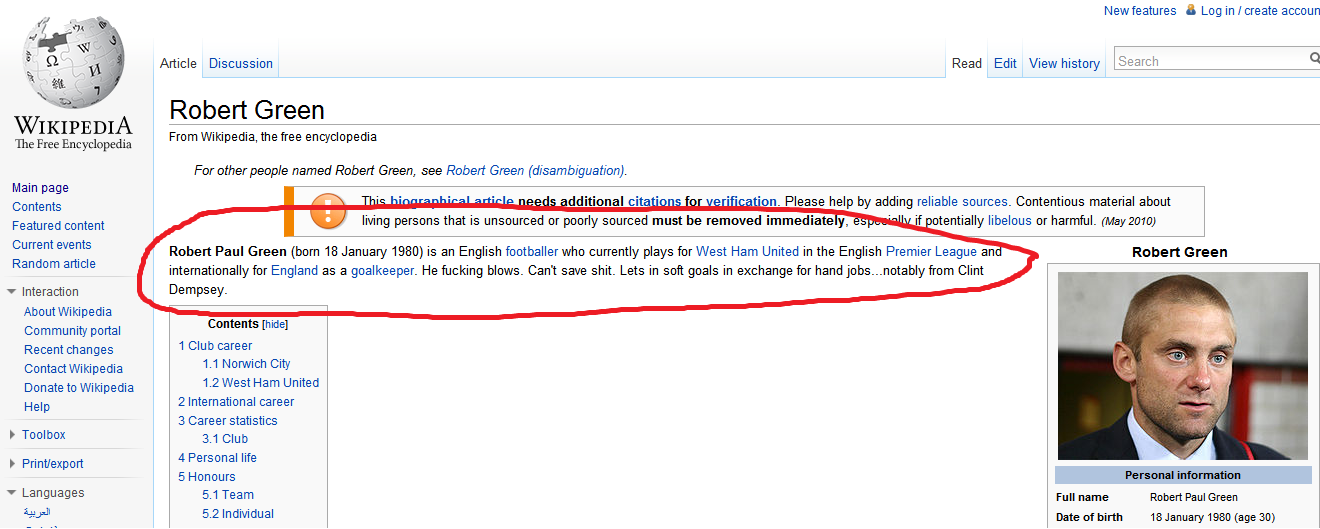The width and height of the screenshot is (1320, 529).
Task: Click the search magnifier icon
Action: 1314,60
